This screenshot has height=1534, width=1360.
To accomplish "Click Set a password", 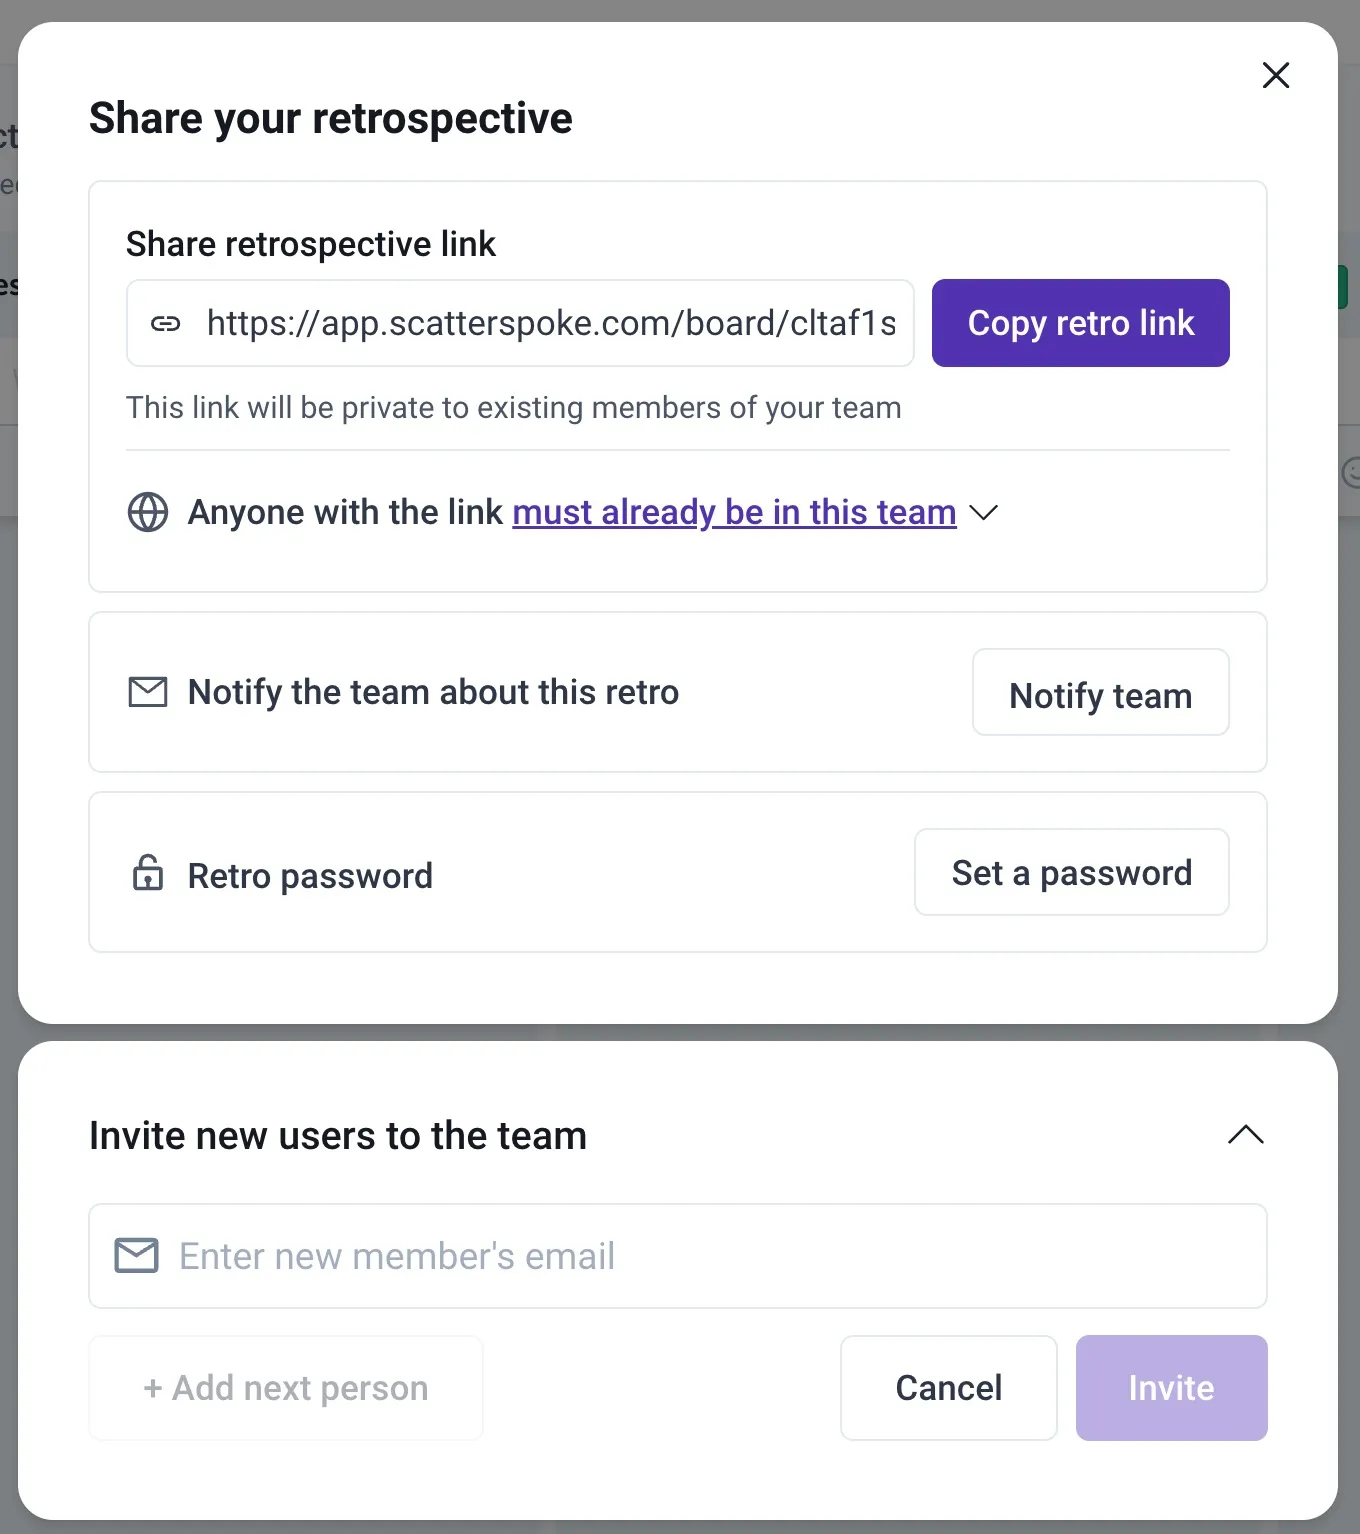I will click(x=1071, y=872).
